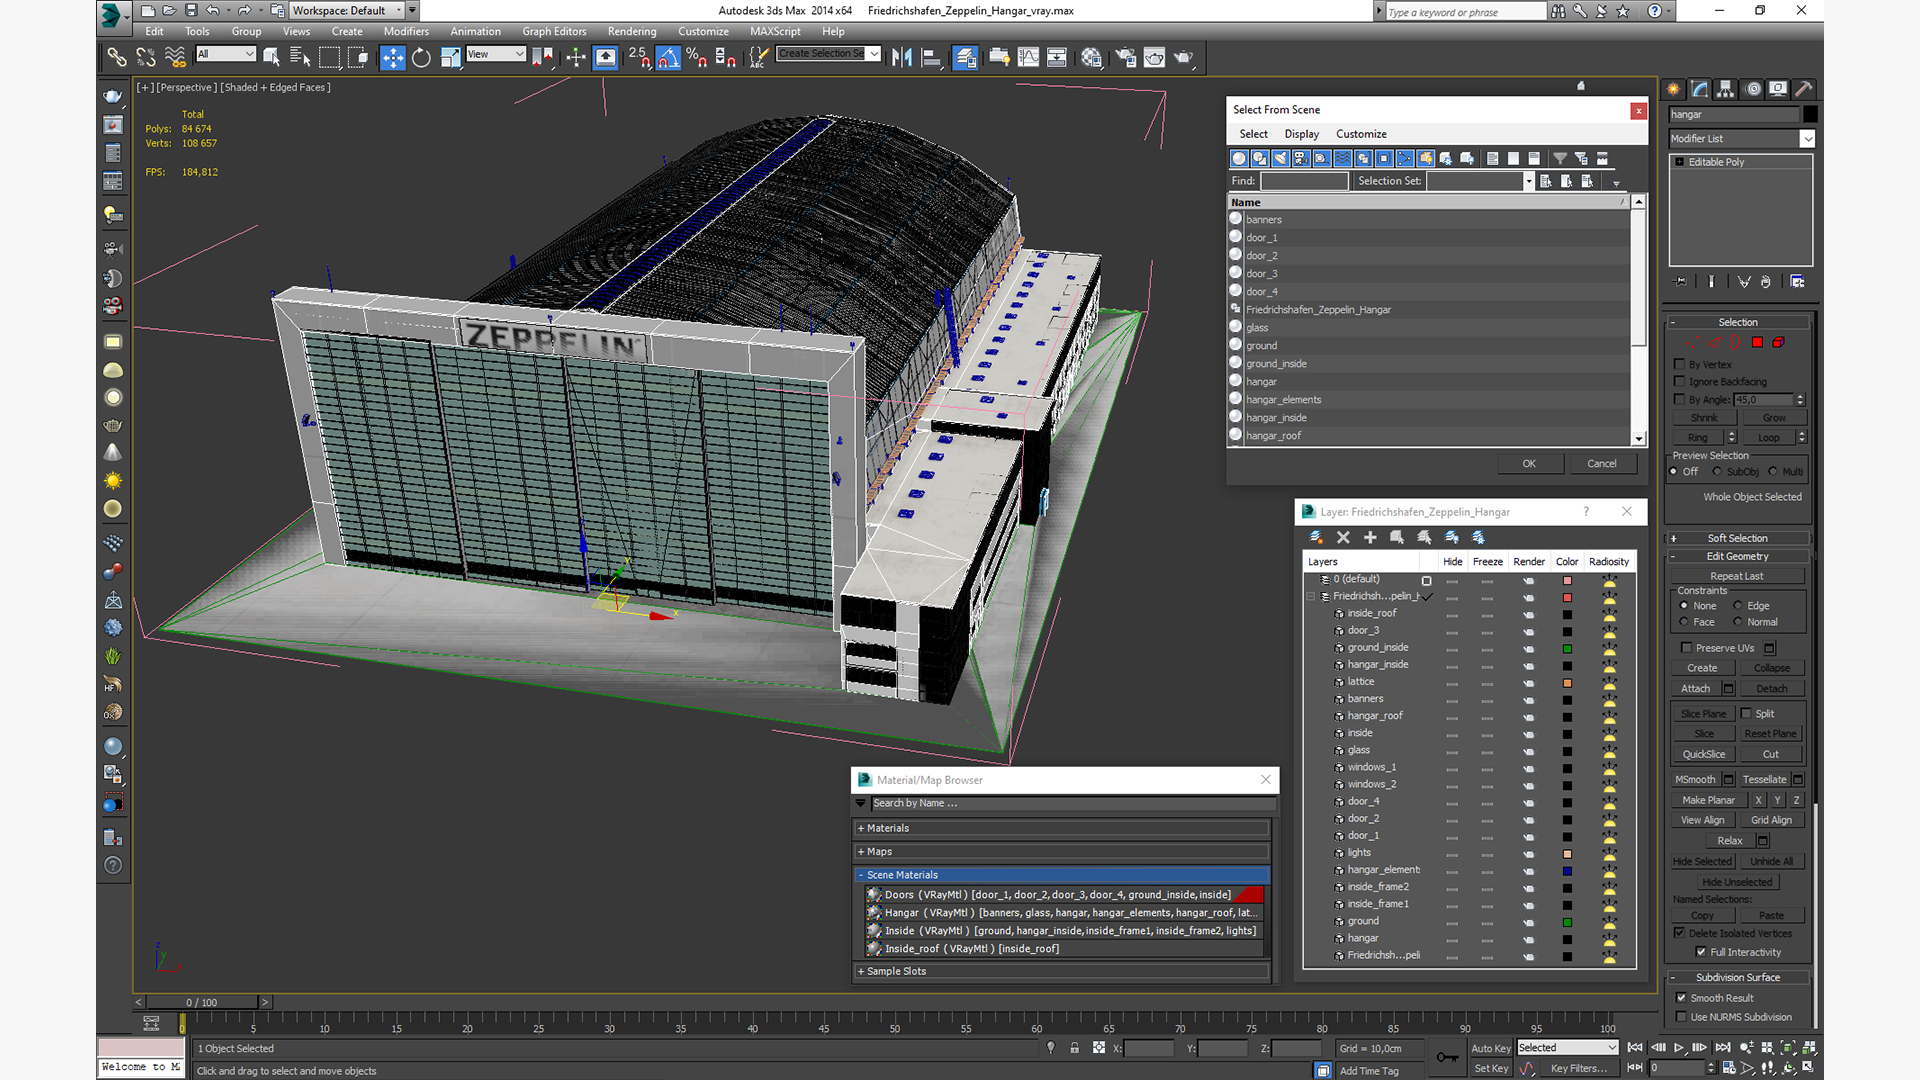Click Go to End playback button
The image size is (1920, 1080).
click(1722, 1047)
